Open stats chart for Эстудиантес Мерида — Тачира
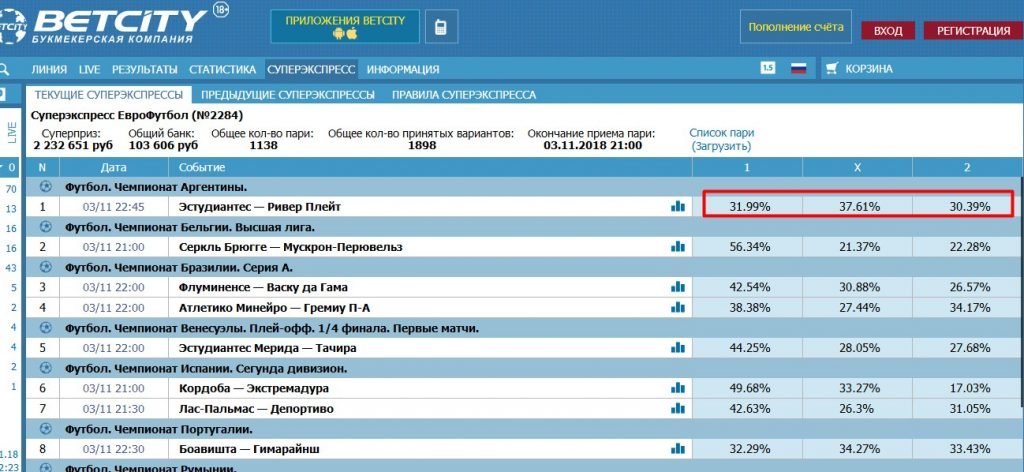 [x=678, y=348]
